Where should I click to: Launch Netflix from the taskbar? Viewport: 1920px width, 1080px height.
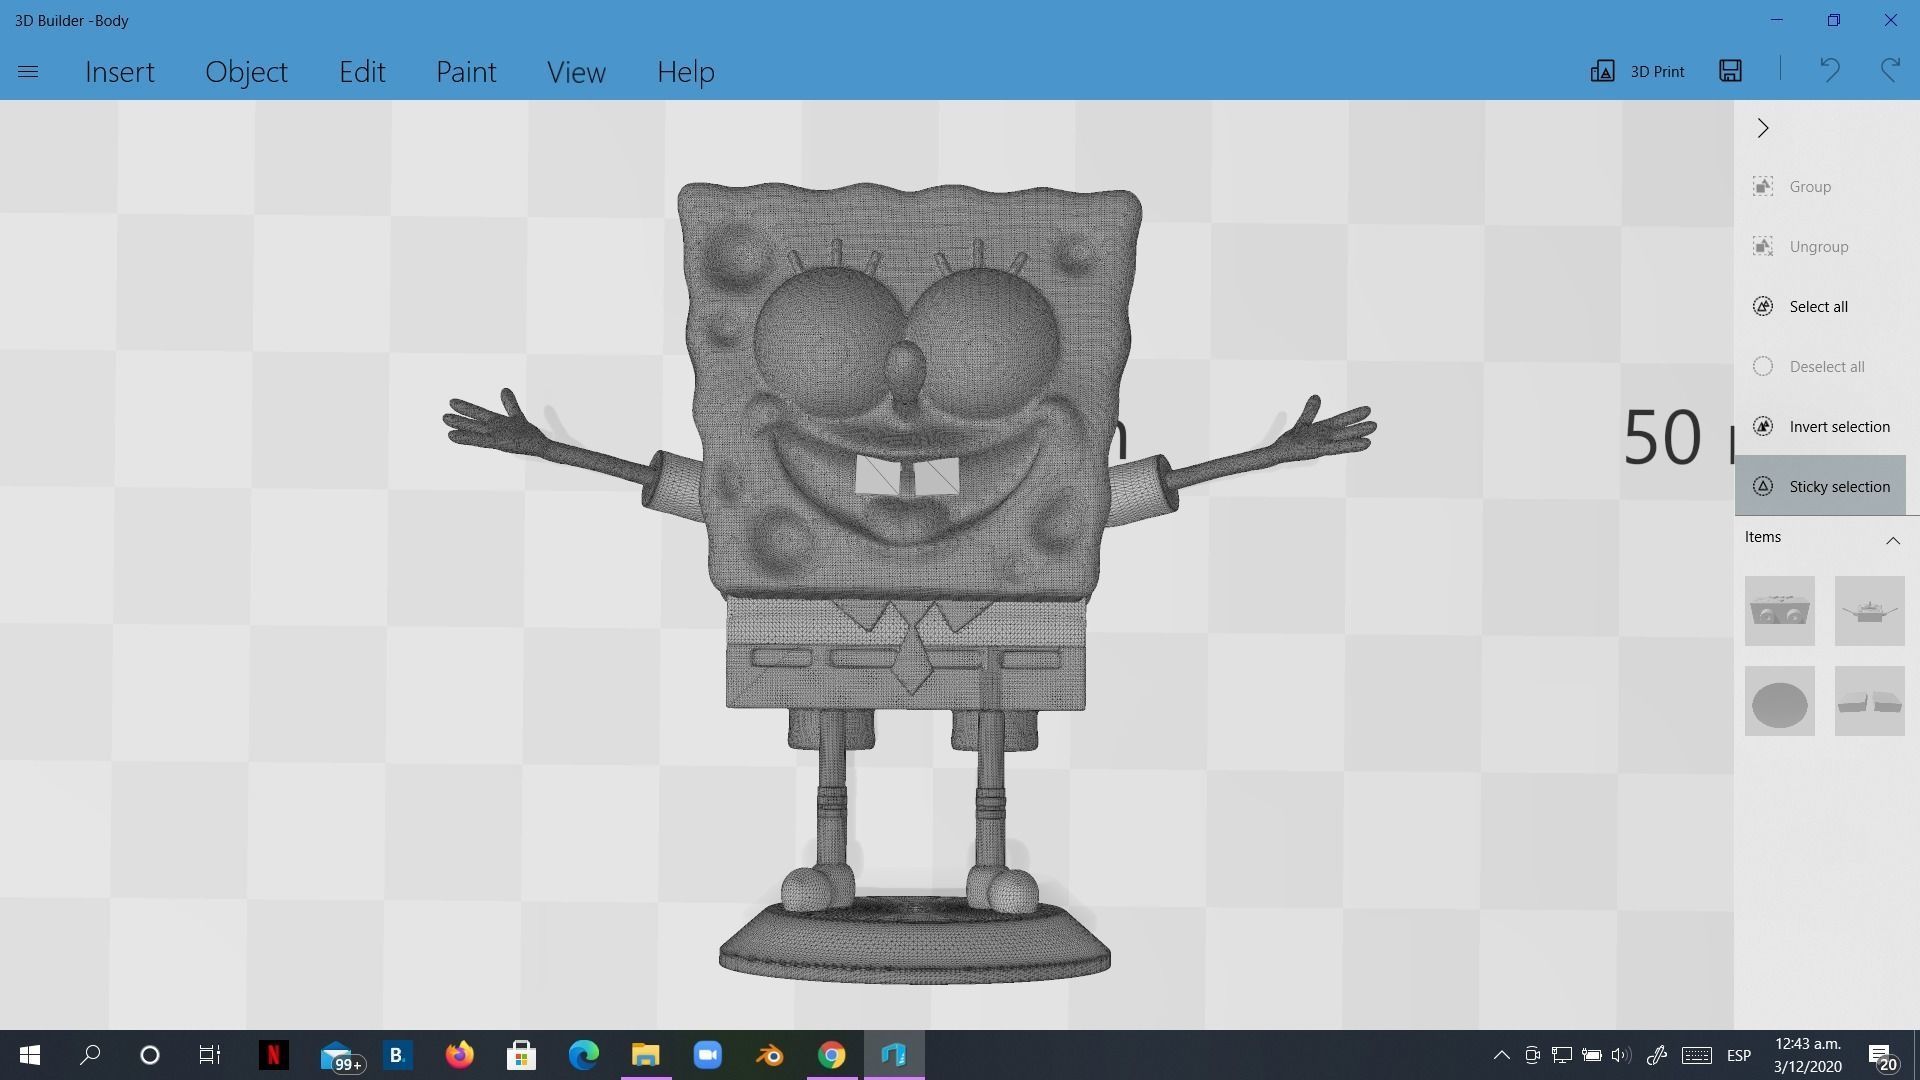(273, 1055)
